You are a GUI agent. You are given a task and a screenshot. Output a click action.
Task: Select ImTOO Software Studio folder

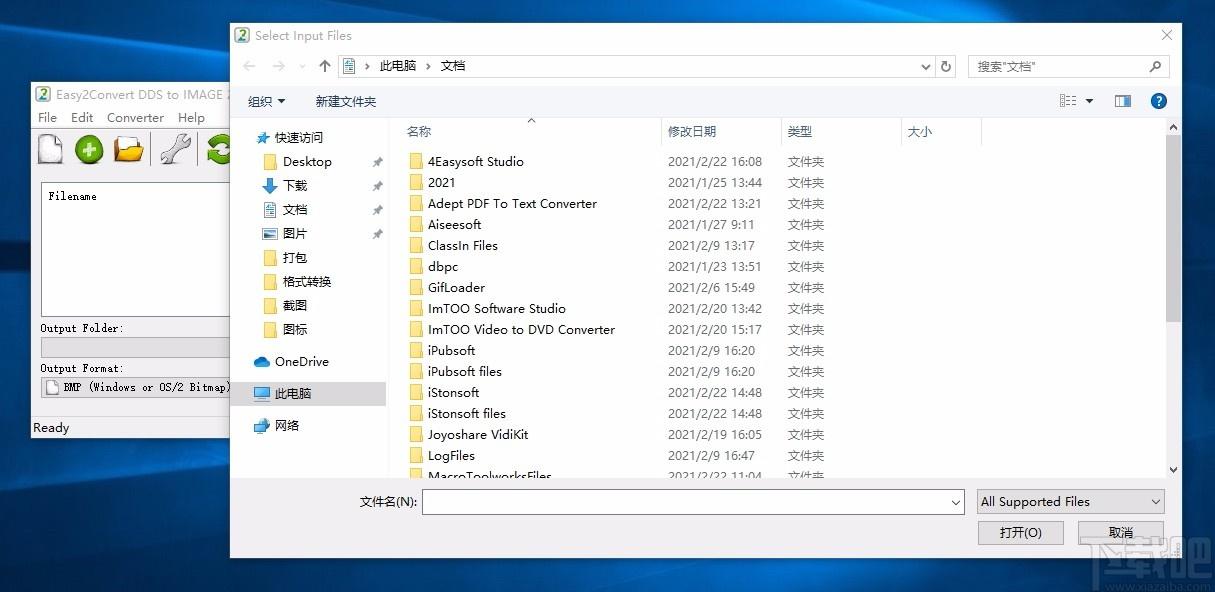point(496,308)
